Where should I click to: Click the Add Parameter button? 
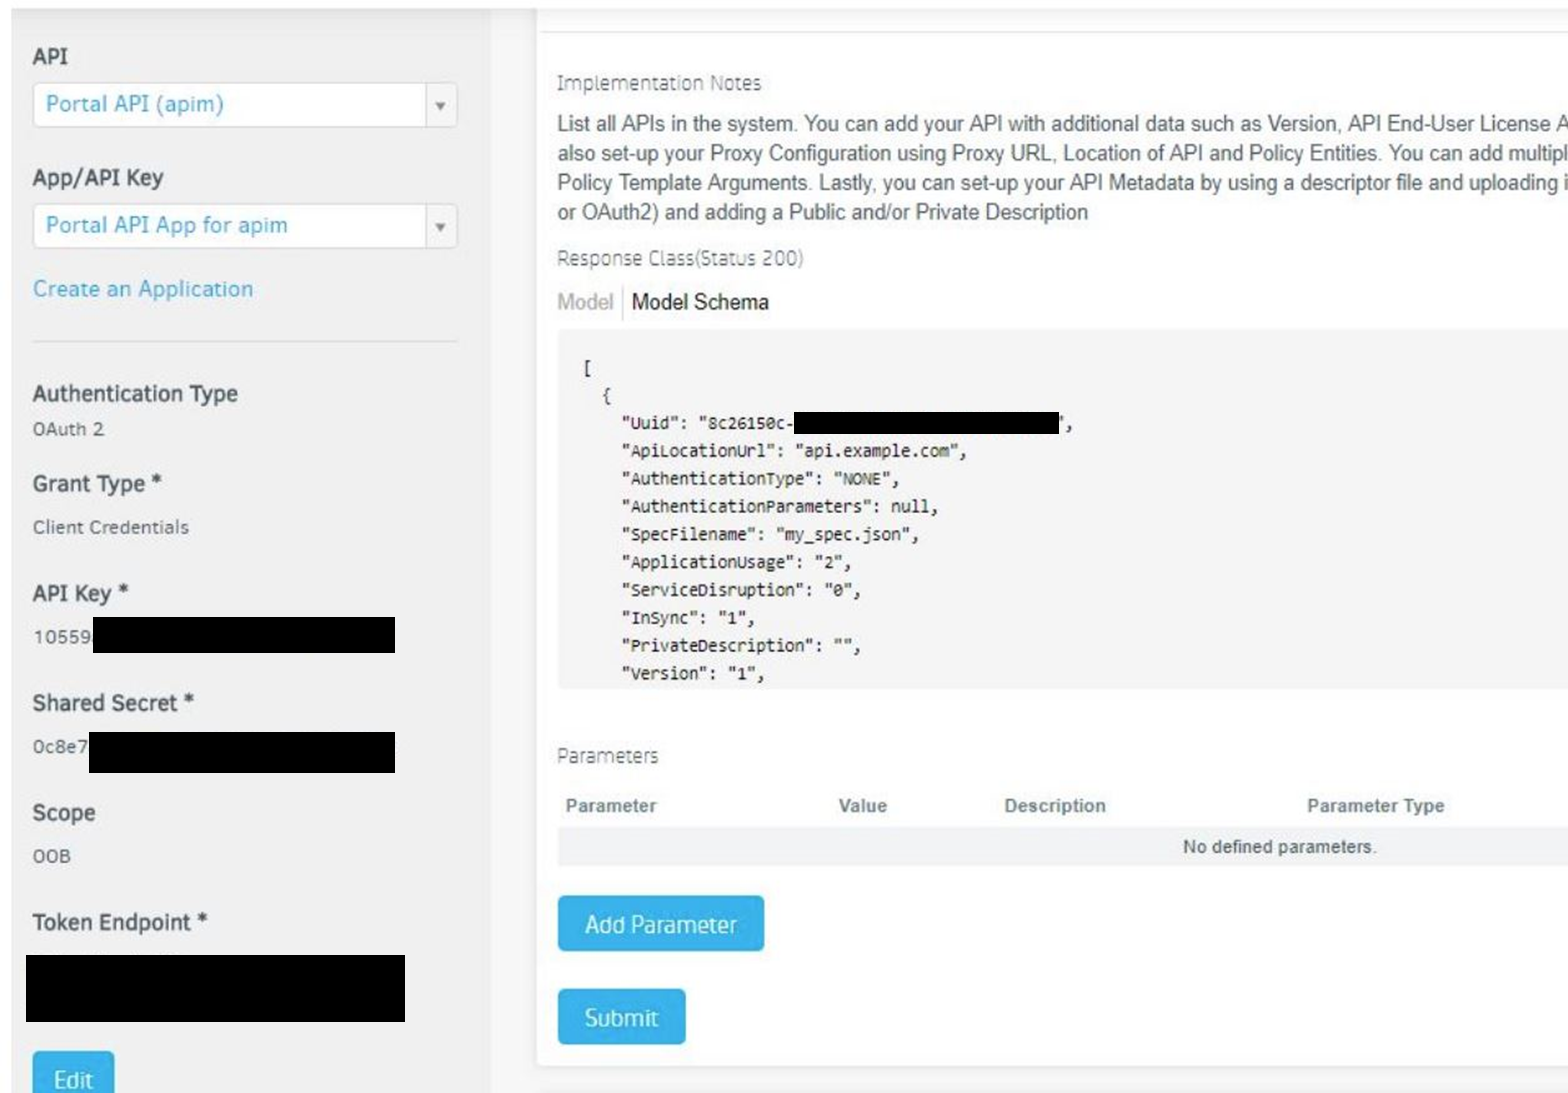[x=660, y=923]
